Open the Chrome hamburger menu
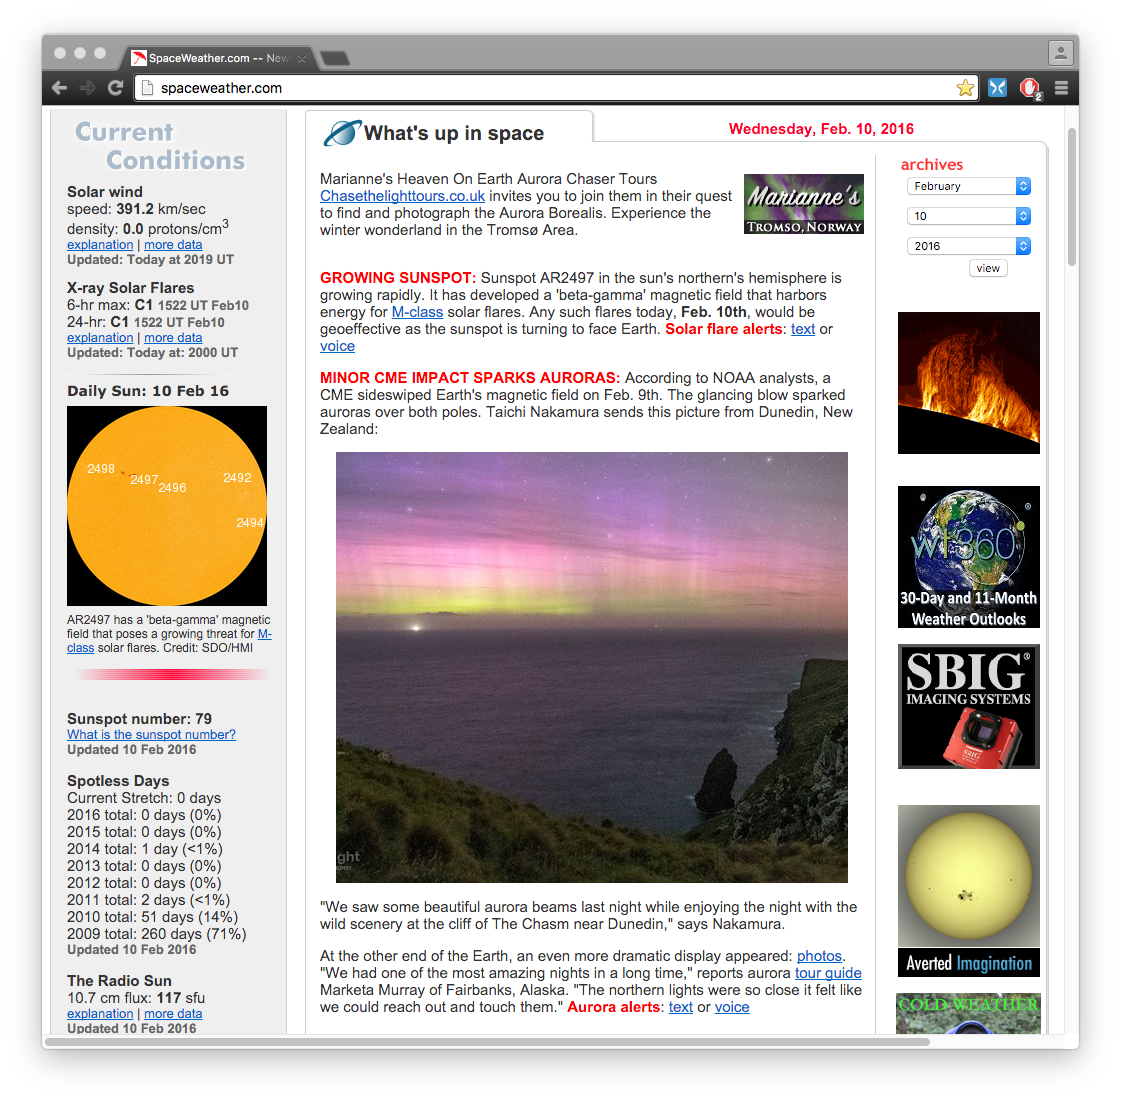 coord(1061,88)
